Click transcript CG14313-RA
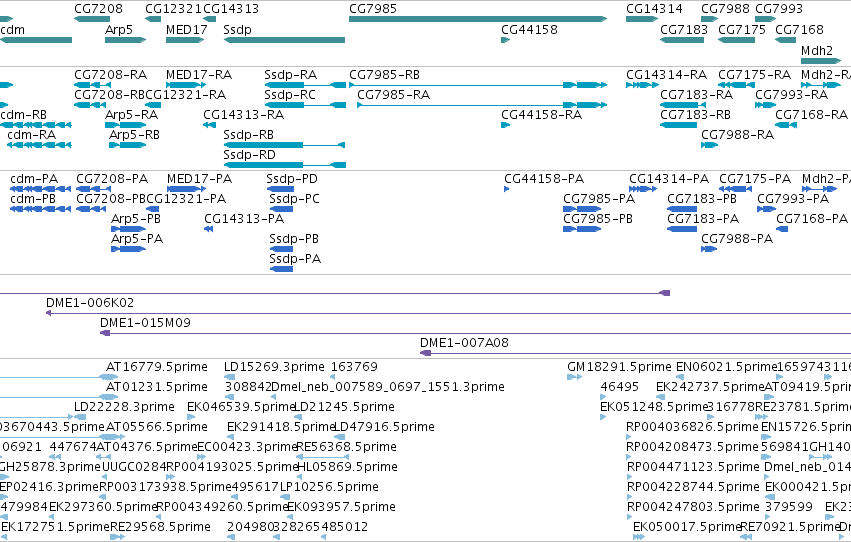This screenshot has width=851, height=542. 209,125
